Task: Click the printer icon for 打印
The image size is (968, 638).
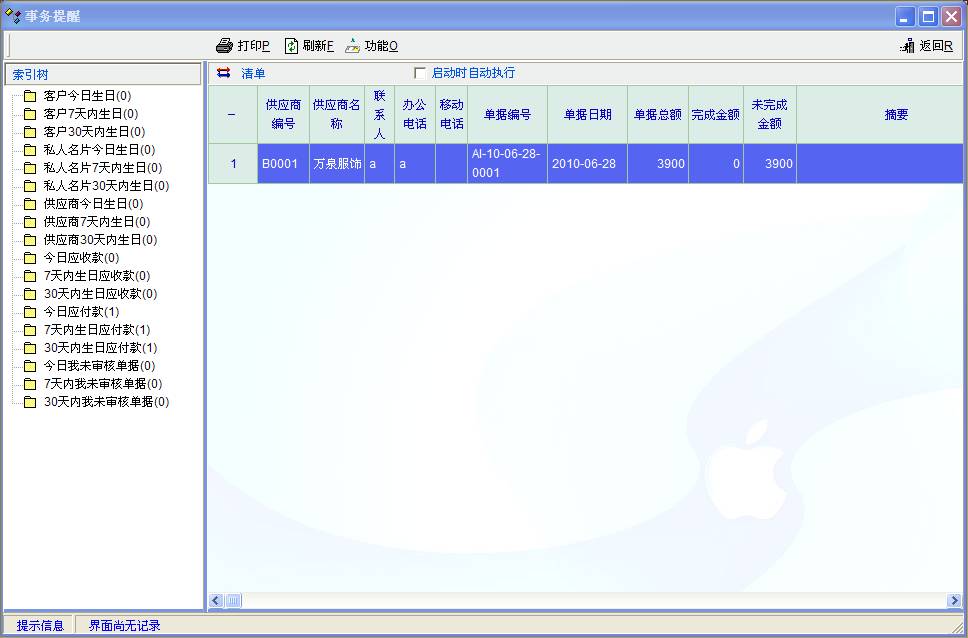Action: (225, 46)
